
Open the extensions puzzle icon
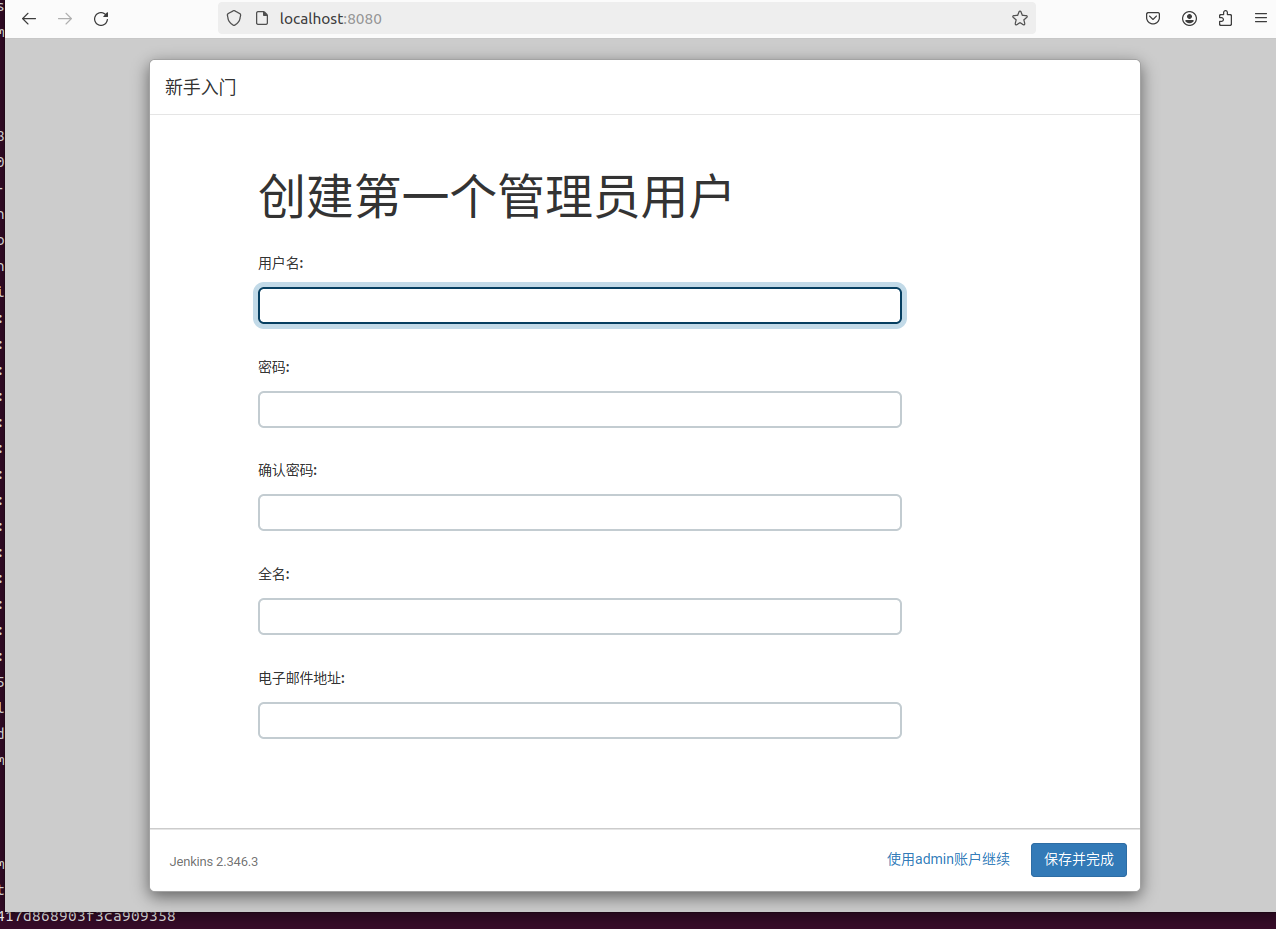point(1225,18)
